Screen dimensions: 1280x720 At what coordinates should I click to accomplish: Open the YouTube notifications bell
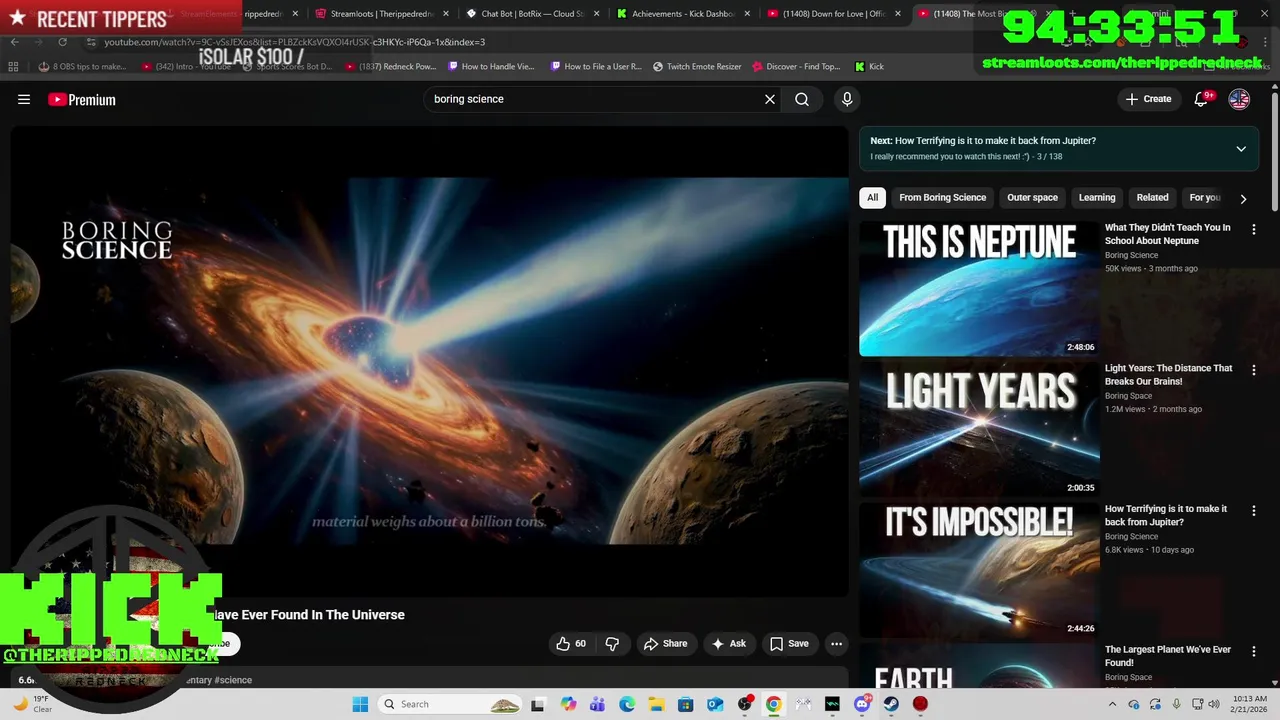(1202, 99)
